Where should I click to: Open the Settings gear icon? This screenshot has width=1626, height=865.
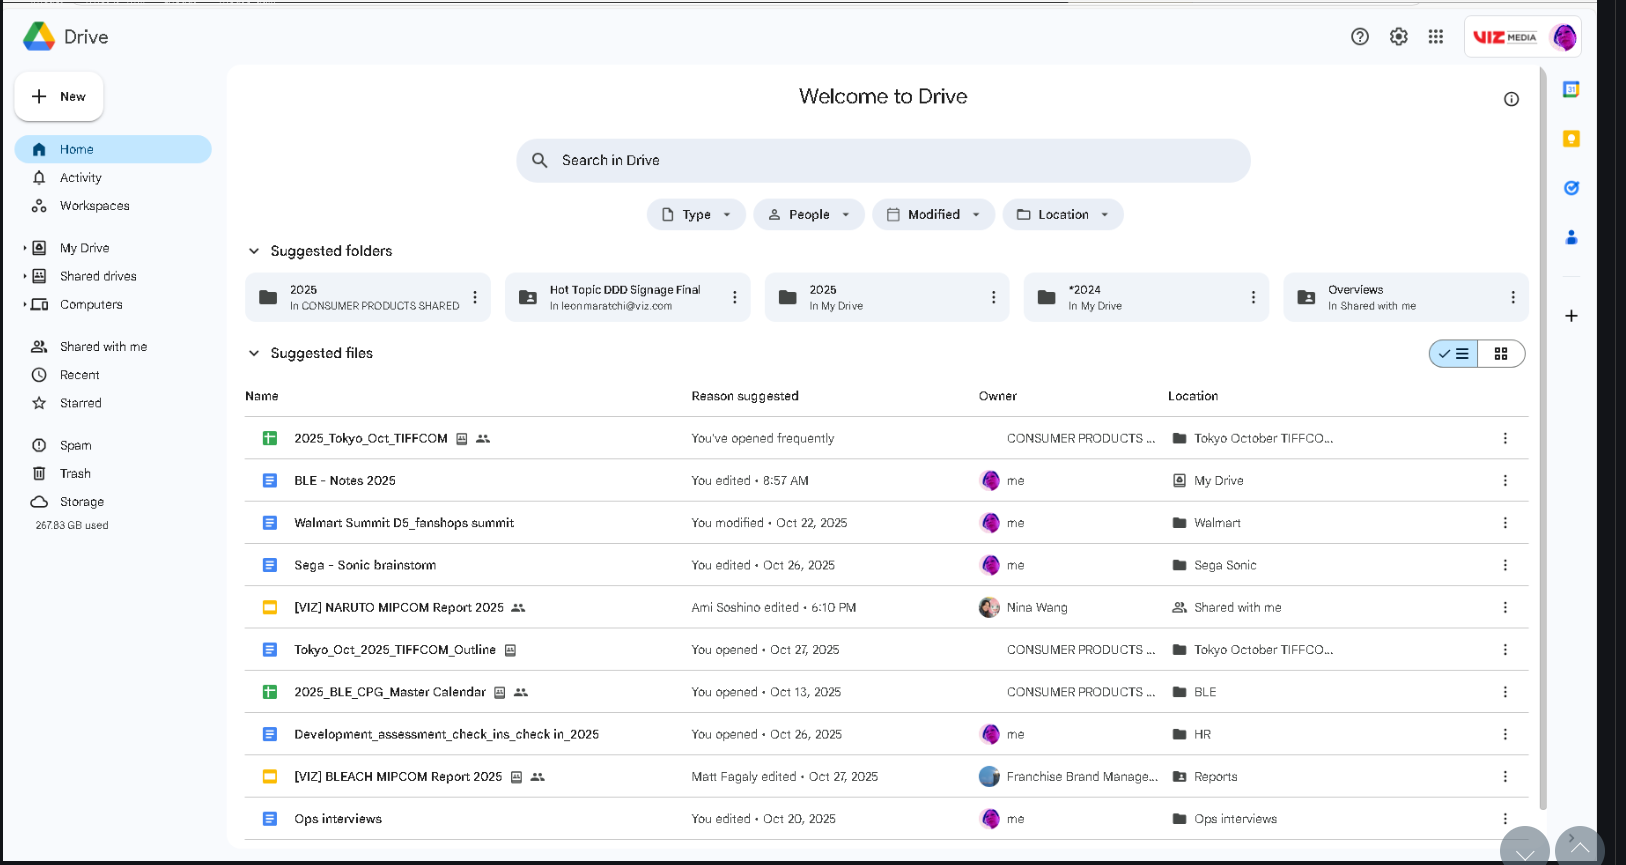tap(1398, 37)
